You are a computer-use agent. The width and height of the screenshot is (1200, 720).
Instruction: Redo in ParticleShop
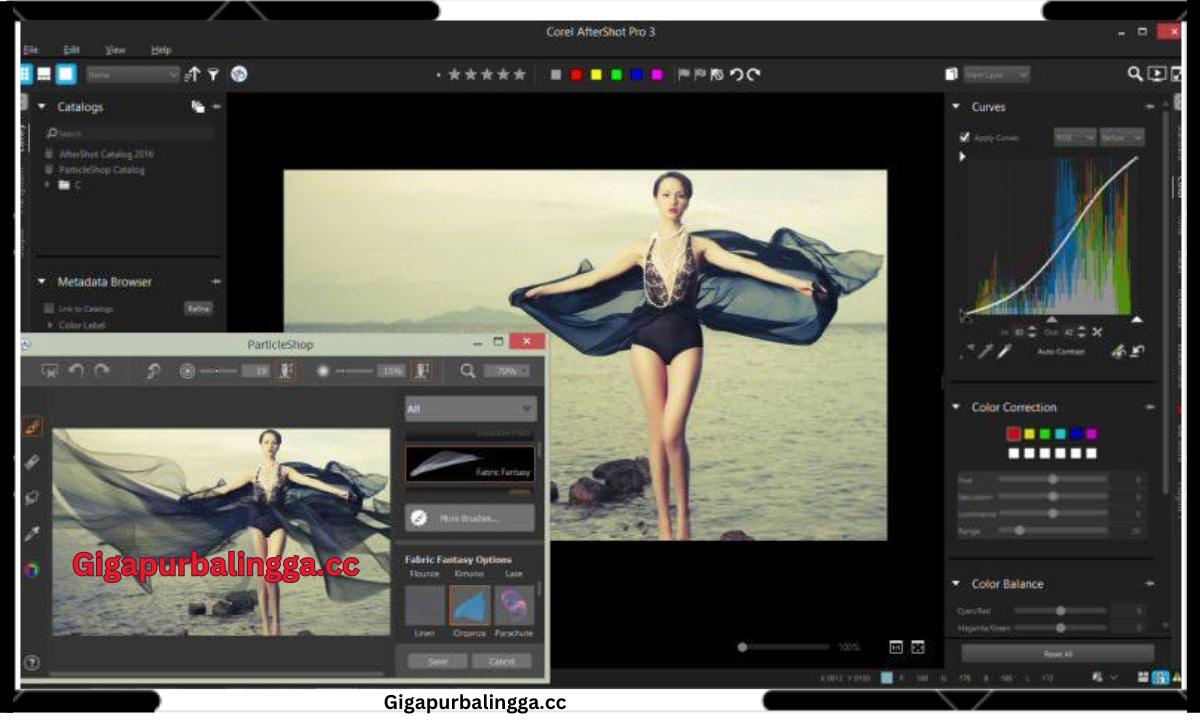[x=101, y=371]
